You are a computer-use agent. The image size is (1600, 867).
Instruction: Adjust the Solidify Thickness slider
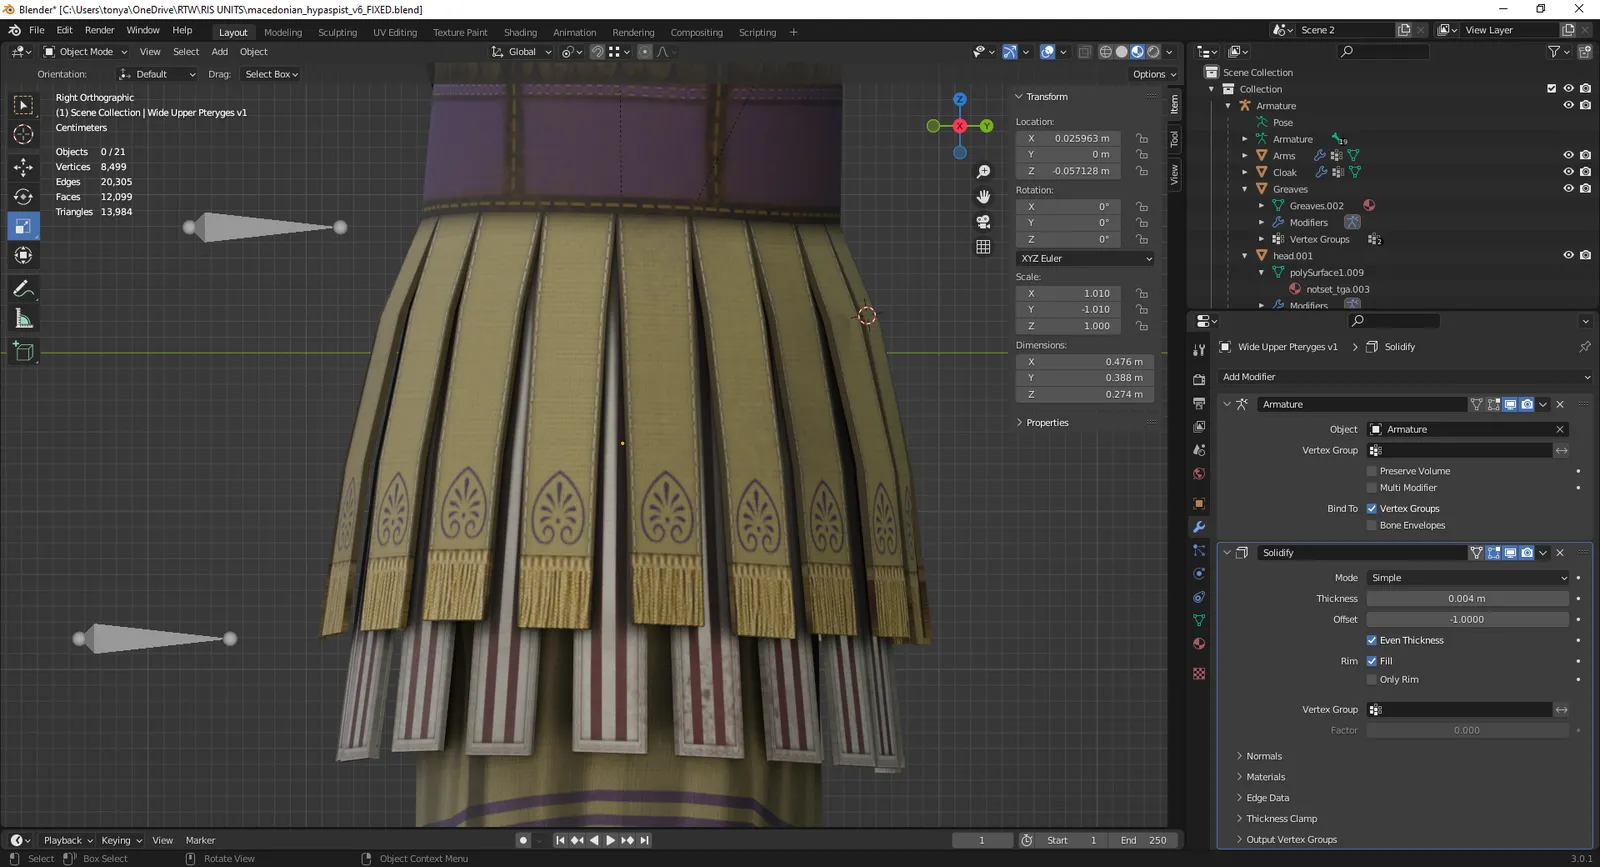click(1468, 599)
